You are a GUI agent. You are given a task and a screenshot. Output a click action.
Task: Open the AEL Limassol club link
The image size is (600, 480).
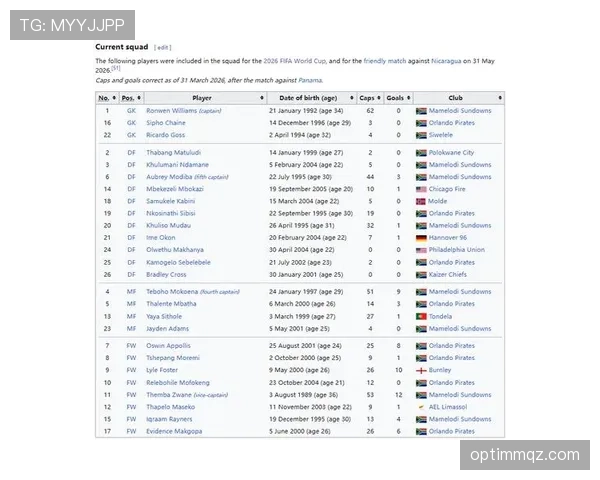pos(448,407)
